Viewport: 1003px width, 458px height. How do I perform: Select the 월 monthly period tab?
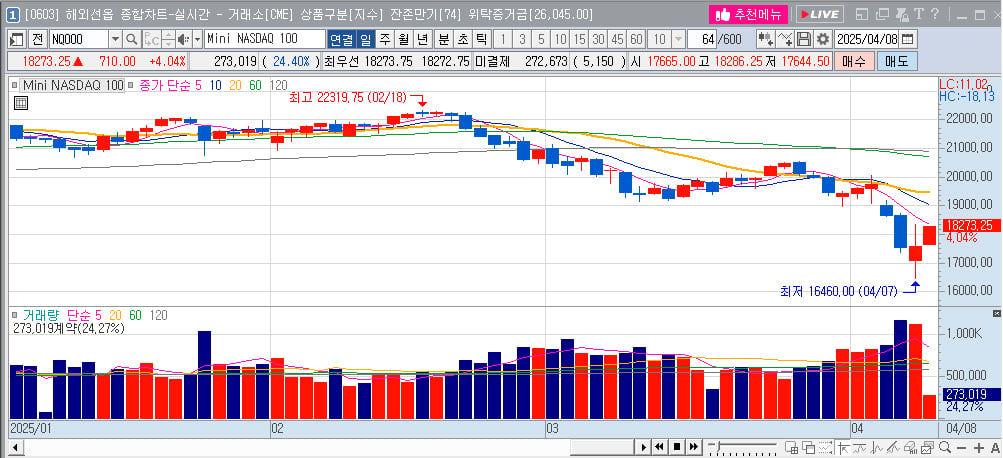[x=404, y=39]
